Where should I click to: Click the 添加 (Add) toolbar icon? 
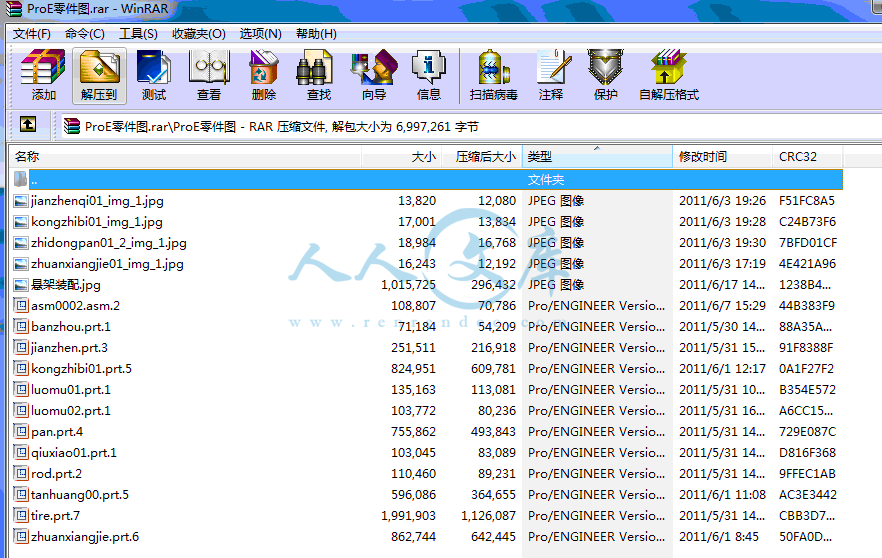click(43, 75)
